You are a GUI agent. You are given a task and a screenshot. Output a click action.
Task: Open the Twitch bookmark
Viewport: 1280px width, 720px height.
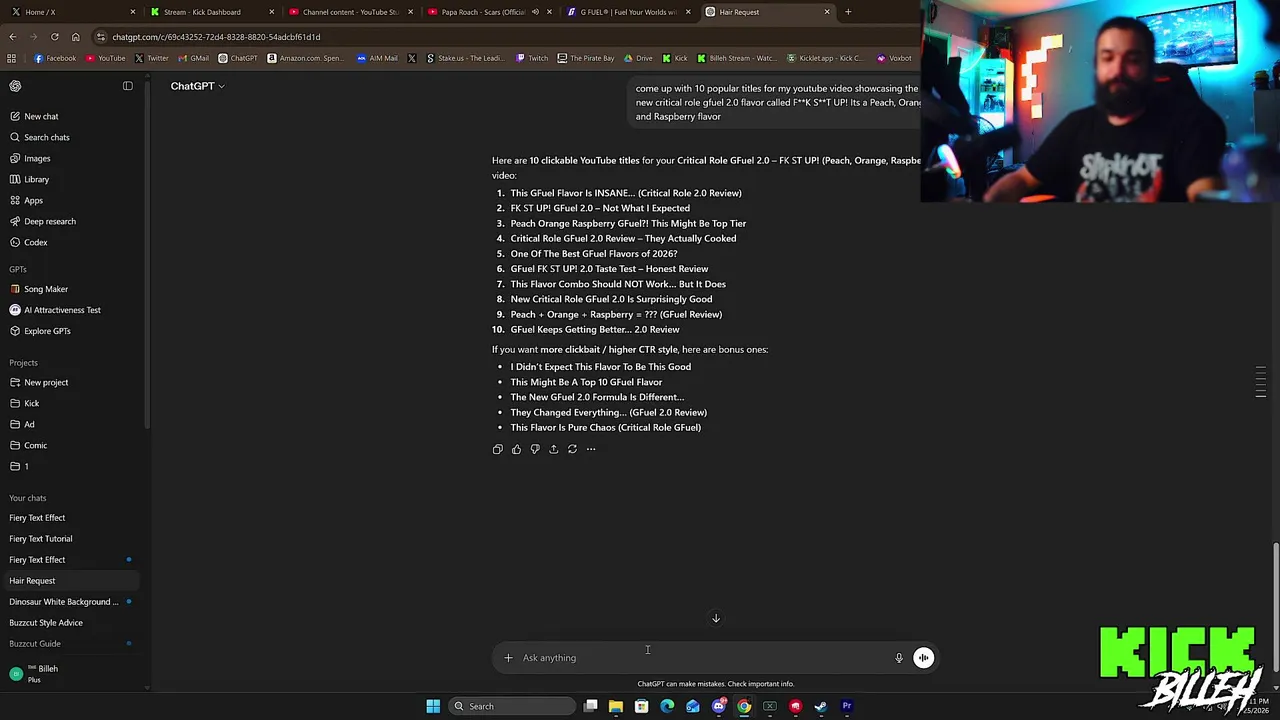(532, 58)
